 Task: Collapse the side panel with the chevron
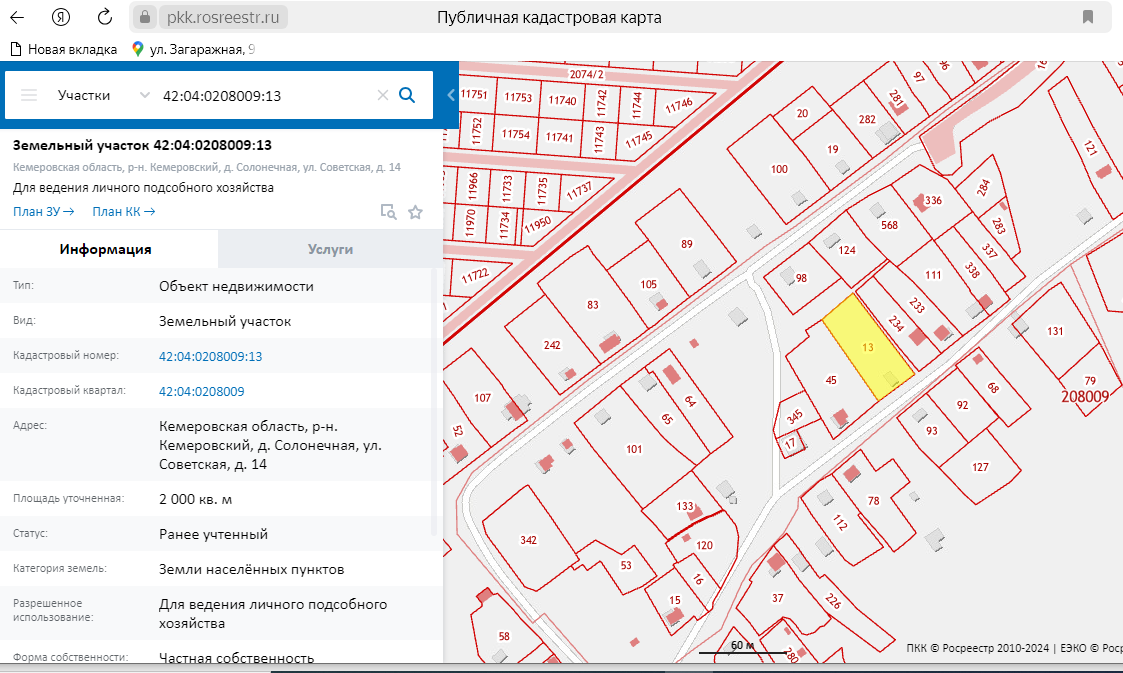click(450, 95)
